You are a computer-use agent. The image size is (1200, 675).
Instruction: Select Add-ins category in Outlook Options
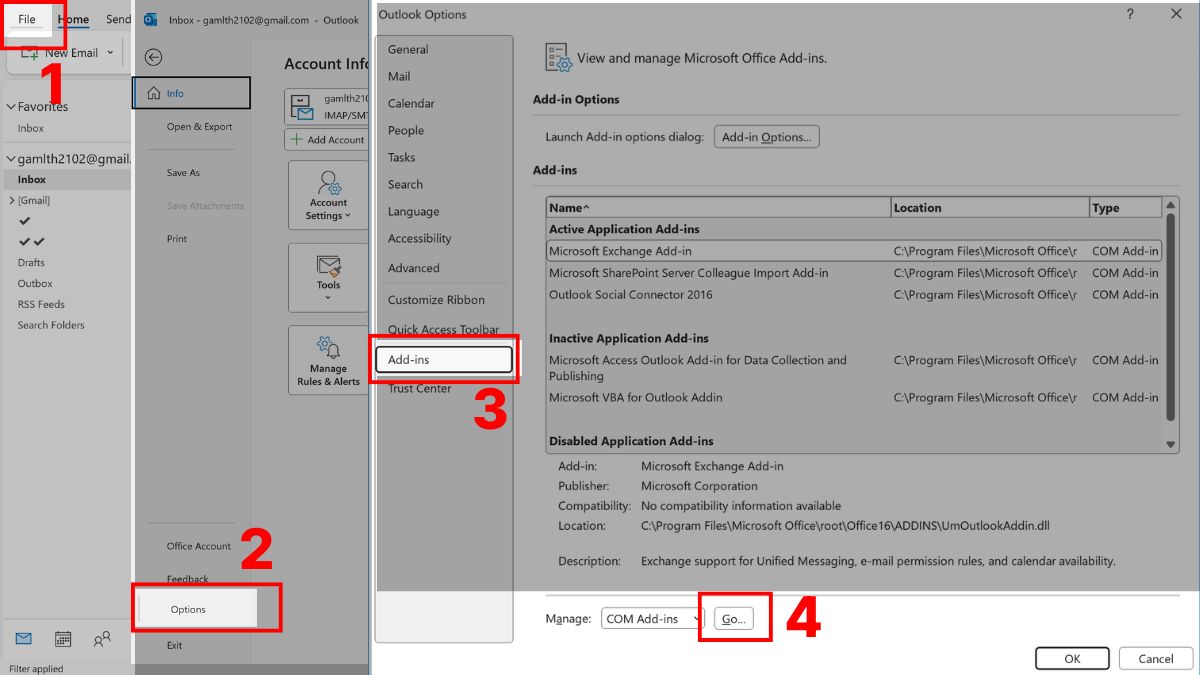click(x=444, y=359)
